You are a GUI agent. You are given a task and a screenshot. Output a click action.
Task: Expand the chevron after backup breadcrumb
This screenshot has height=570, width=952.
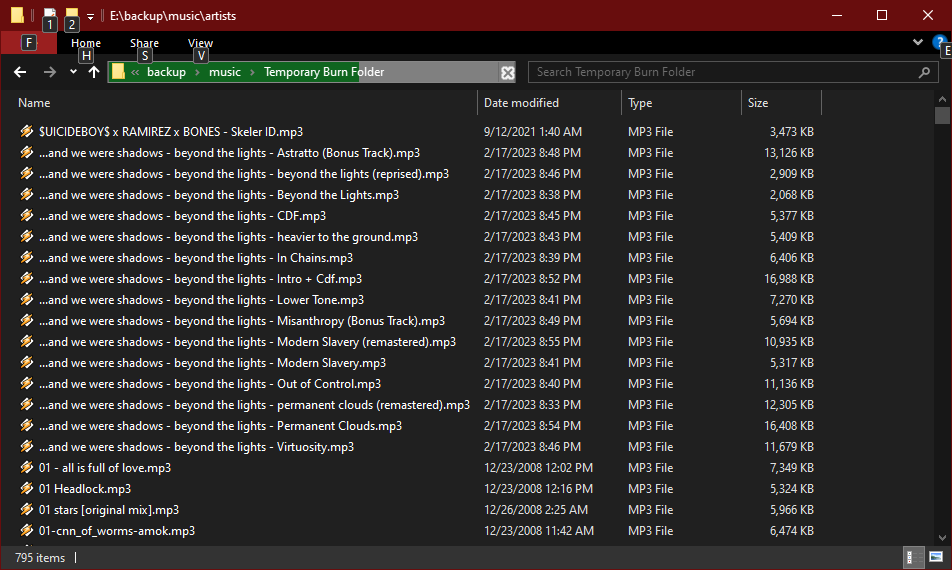[x=197, y=72]
